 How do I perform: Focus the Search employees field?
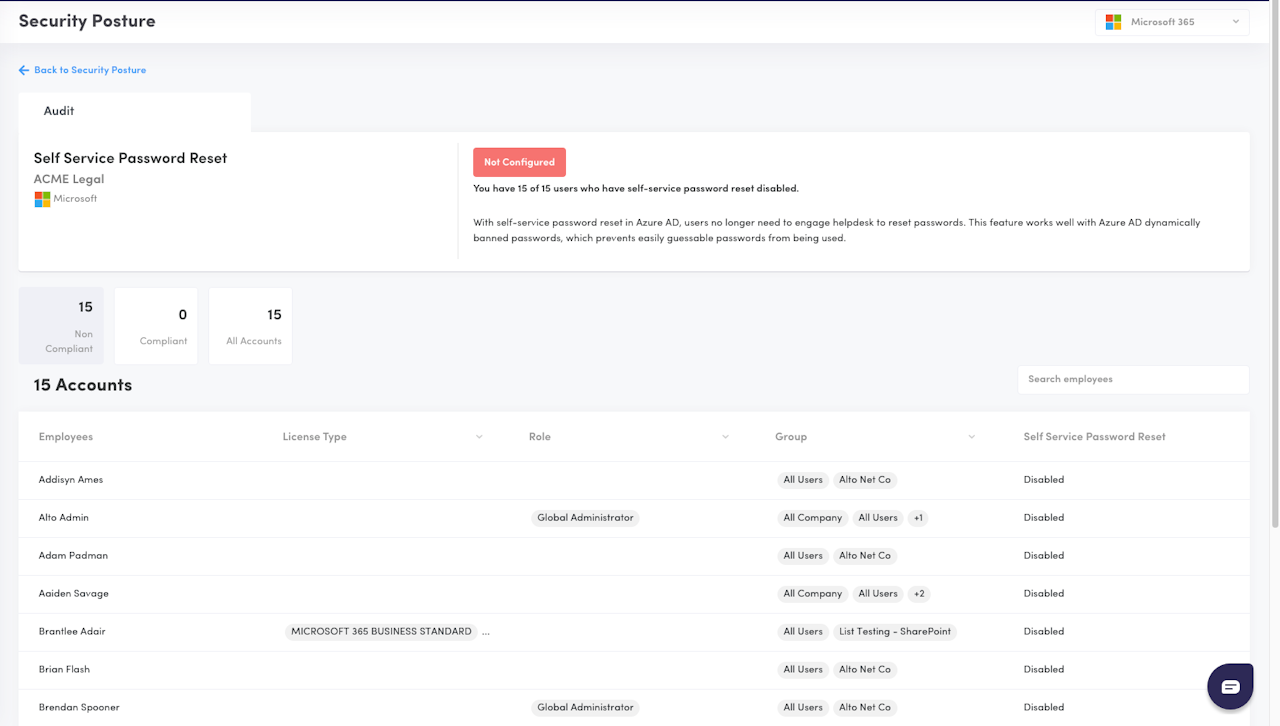pyautogui.click(x=1133, y=380)
